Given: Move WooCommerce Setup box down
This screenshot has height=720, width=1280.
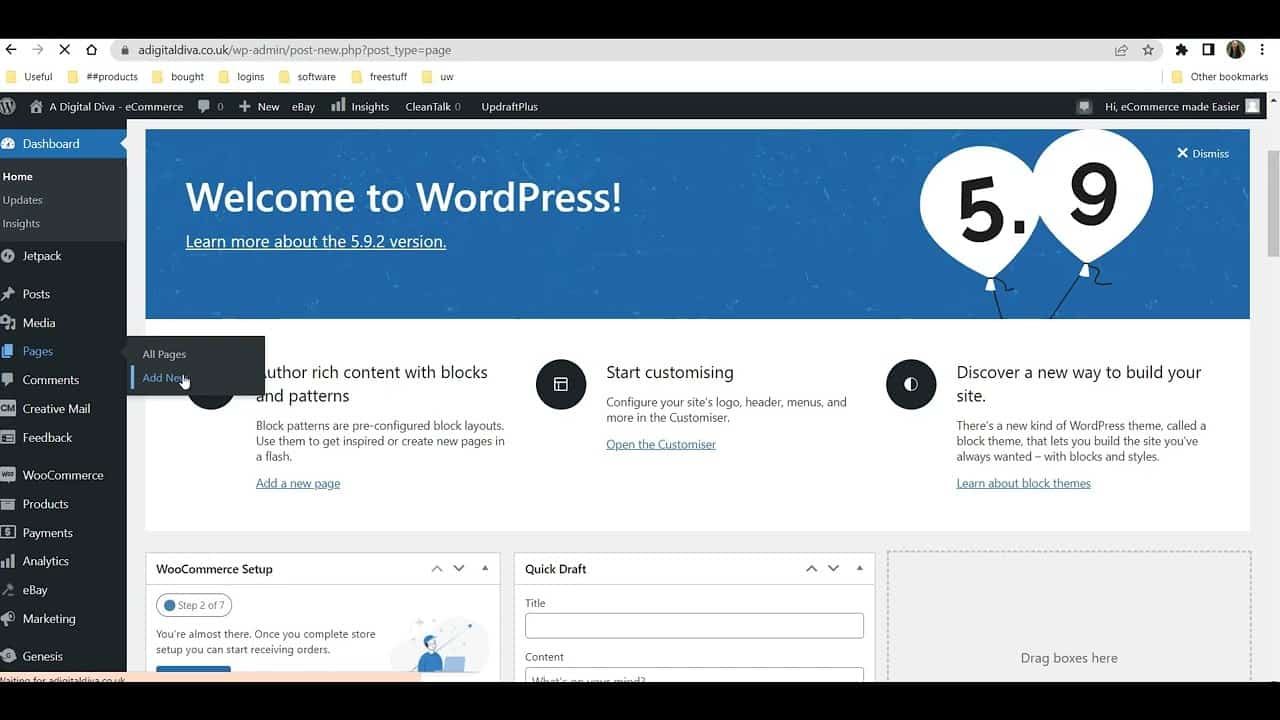Looking at the screenshot, I should pyautogui.click(x=459, y=568).
